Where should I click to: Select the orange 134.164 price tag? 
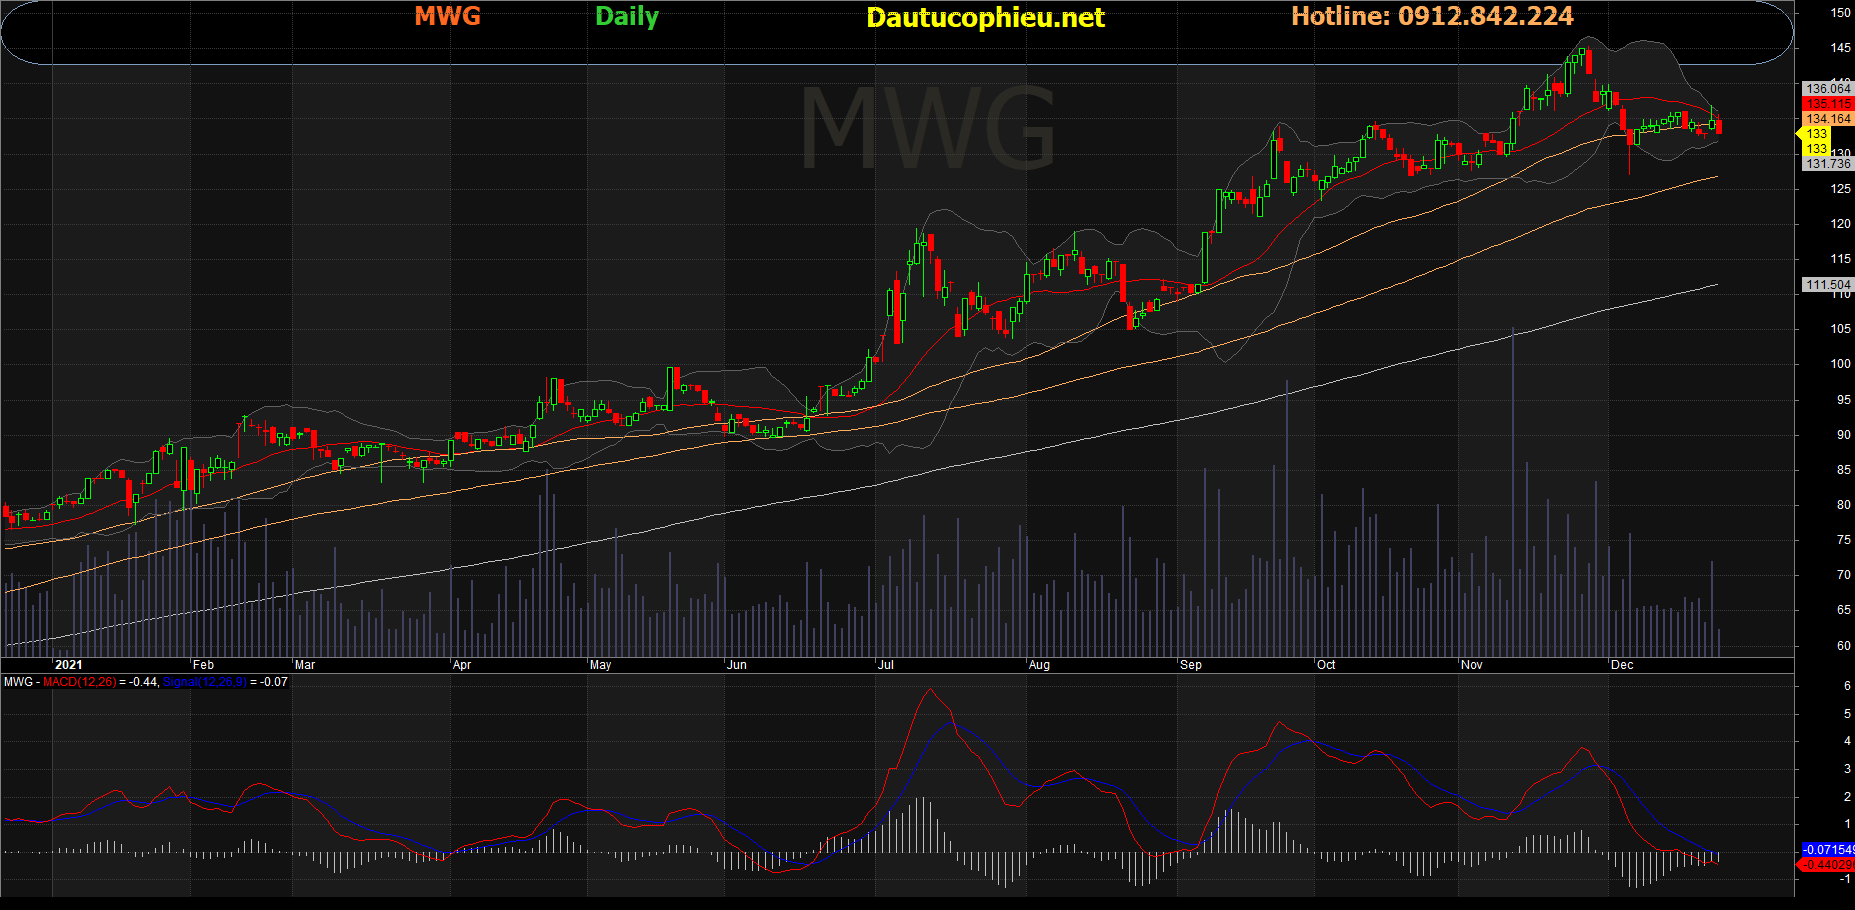coord(1827,119)
